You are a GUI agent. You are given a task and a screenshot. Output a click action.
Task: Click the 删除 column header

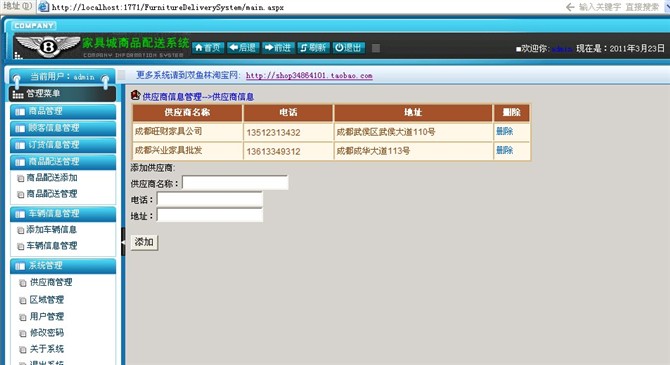click(x=511, y=113)
